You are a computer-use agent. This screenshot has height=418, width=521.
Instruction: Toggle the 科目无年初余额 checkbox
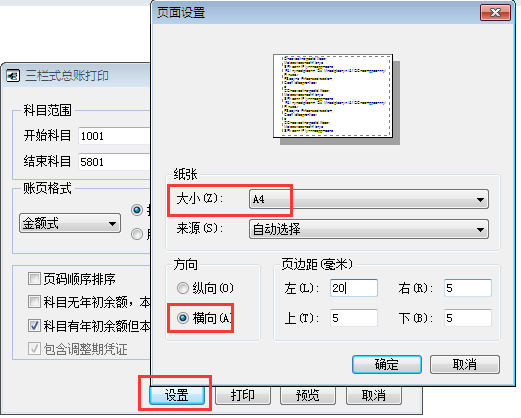point(34,302)
